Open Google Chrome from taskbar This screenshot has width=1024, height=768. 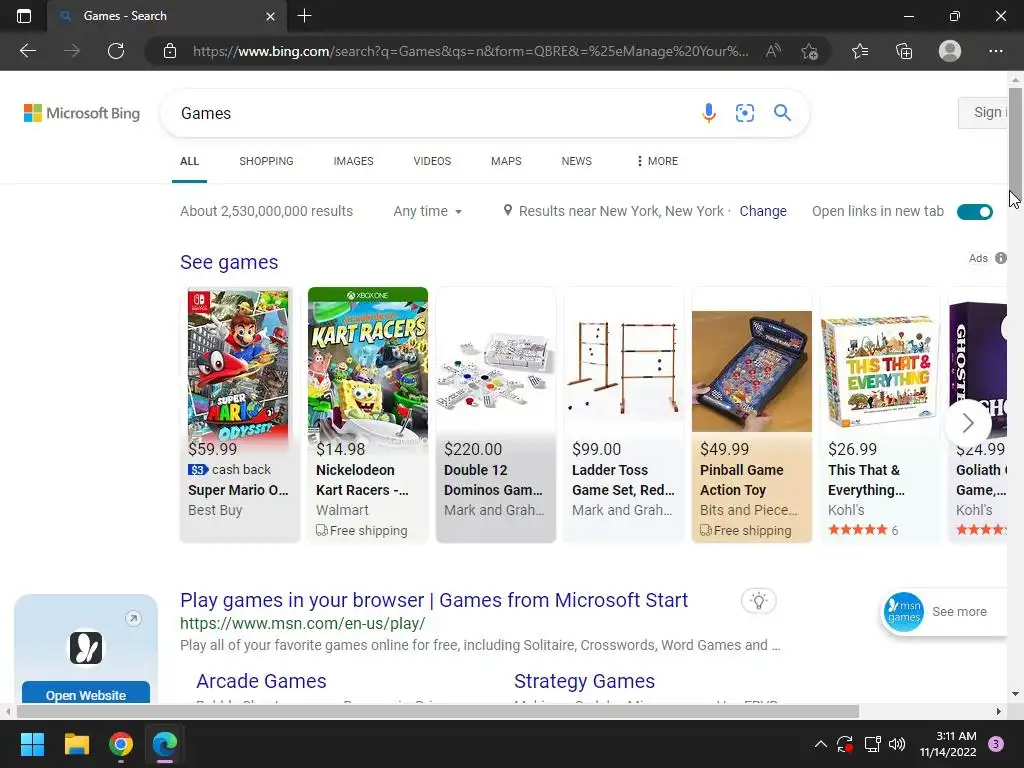[x=121, y=744]
